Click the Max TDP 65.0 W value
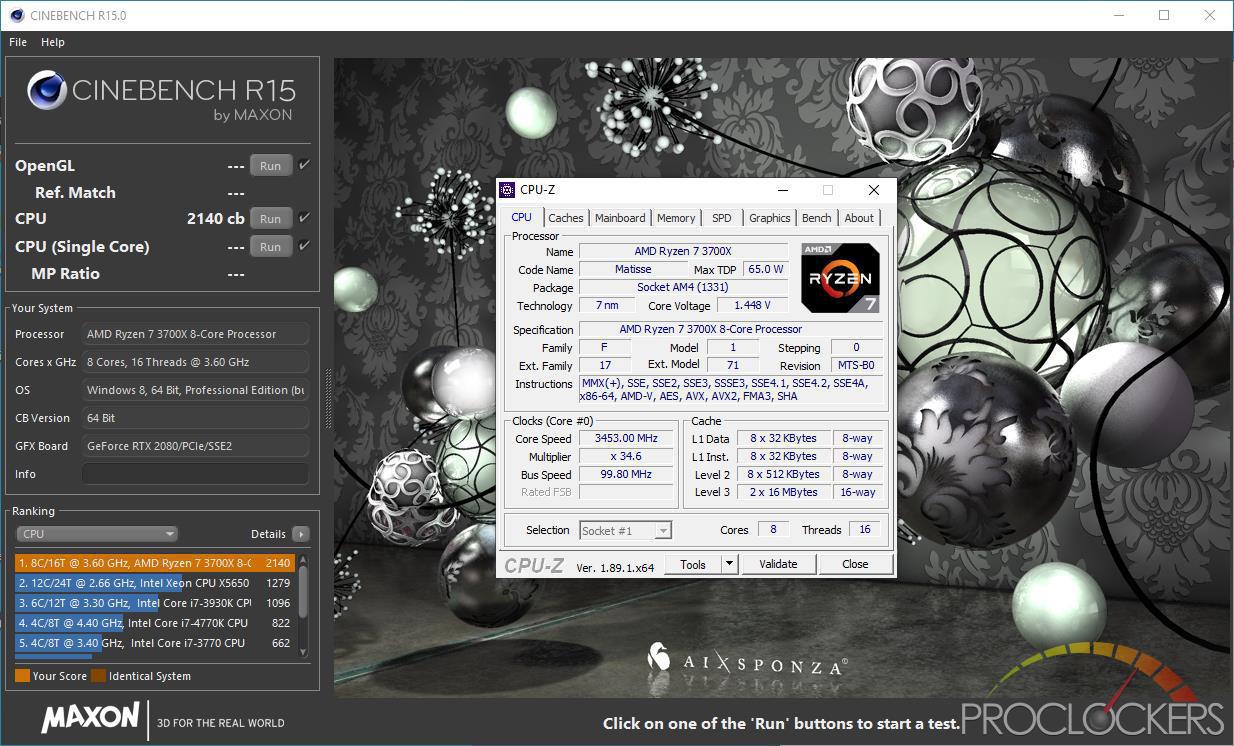This screenshot has width=1234, height=746. 767,270
